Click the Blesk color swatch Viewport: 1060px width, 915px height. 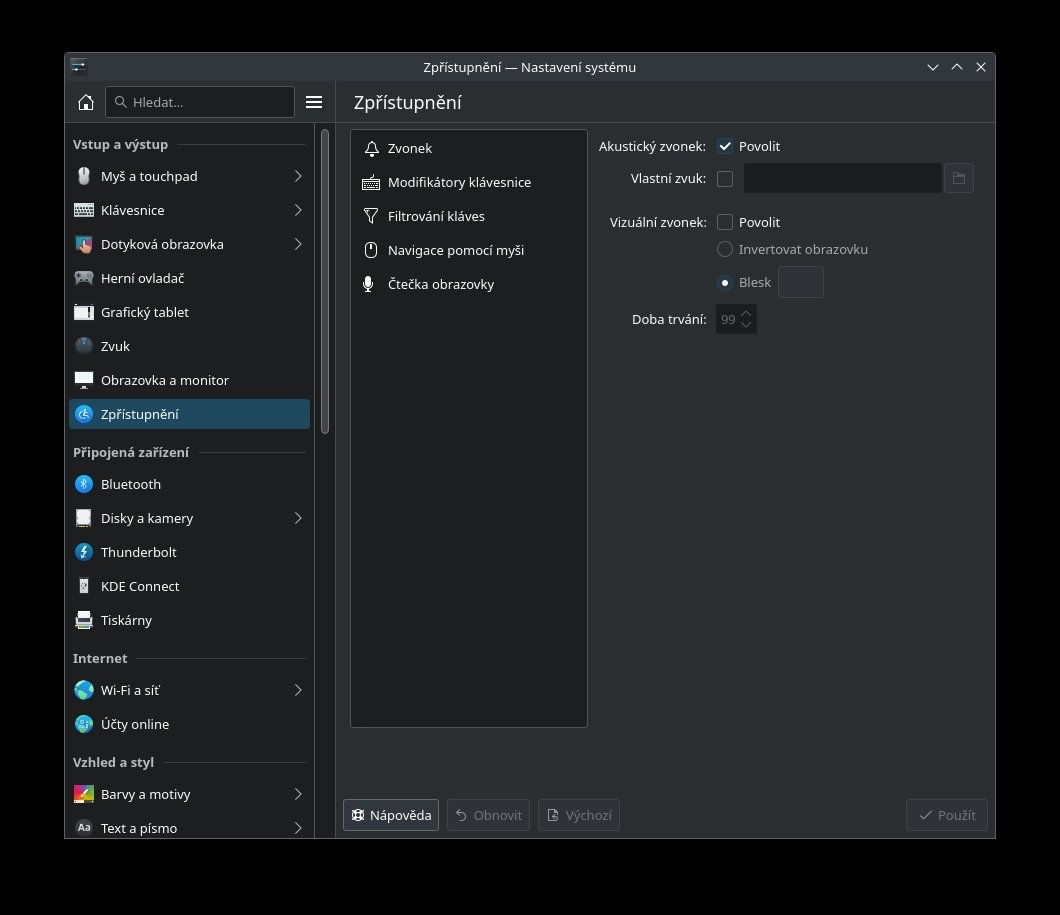coord(800,282)
